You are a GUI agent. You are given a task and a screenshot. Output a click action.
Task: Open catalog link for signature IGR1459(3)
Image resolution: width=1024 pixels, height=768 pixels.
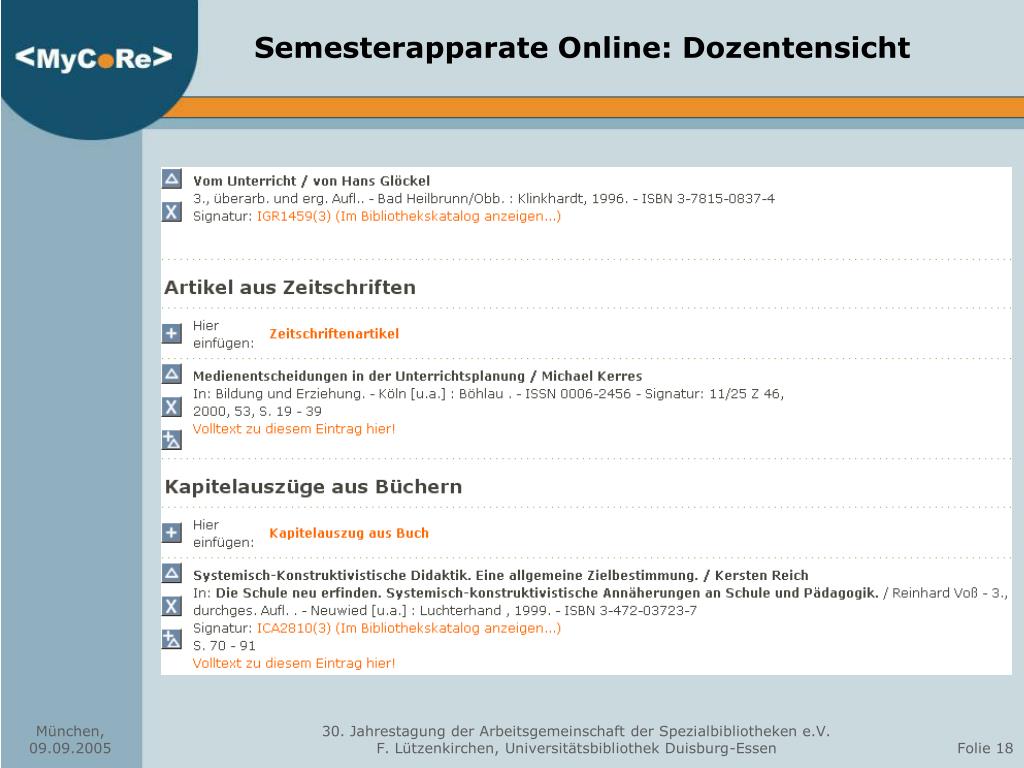click(x=409, y=216)
